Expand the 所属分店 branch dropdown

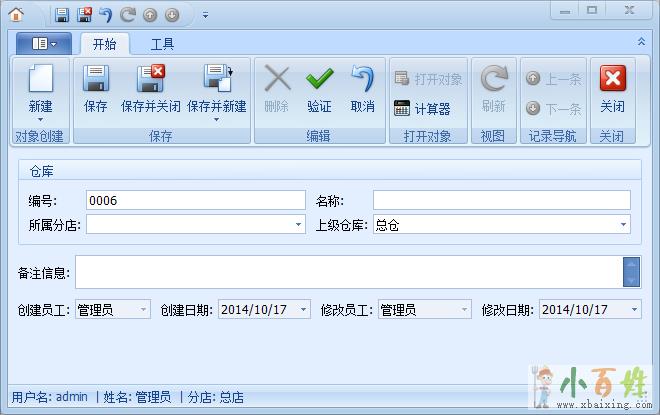[x=298, y=226]
